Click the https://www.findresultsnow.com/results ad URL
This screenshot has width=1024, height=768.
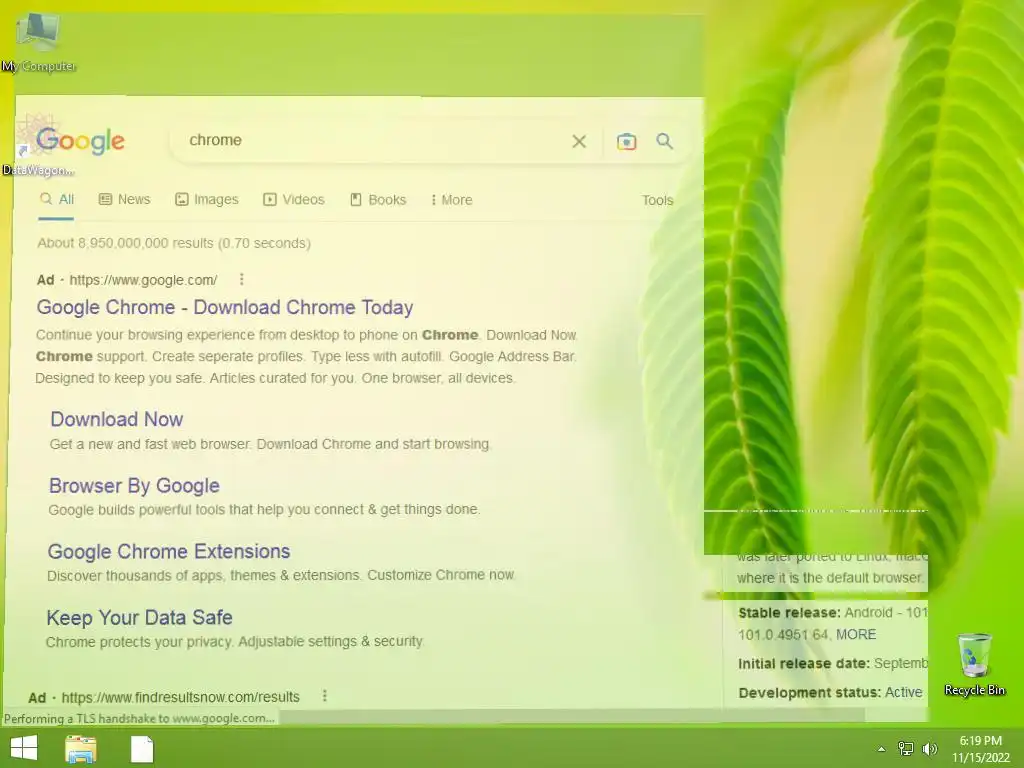(x=180, y=697)
